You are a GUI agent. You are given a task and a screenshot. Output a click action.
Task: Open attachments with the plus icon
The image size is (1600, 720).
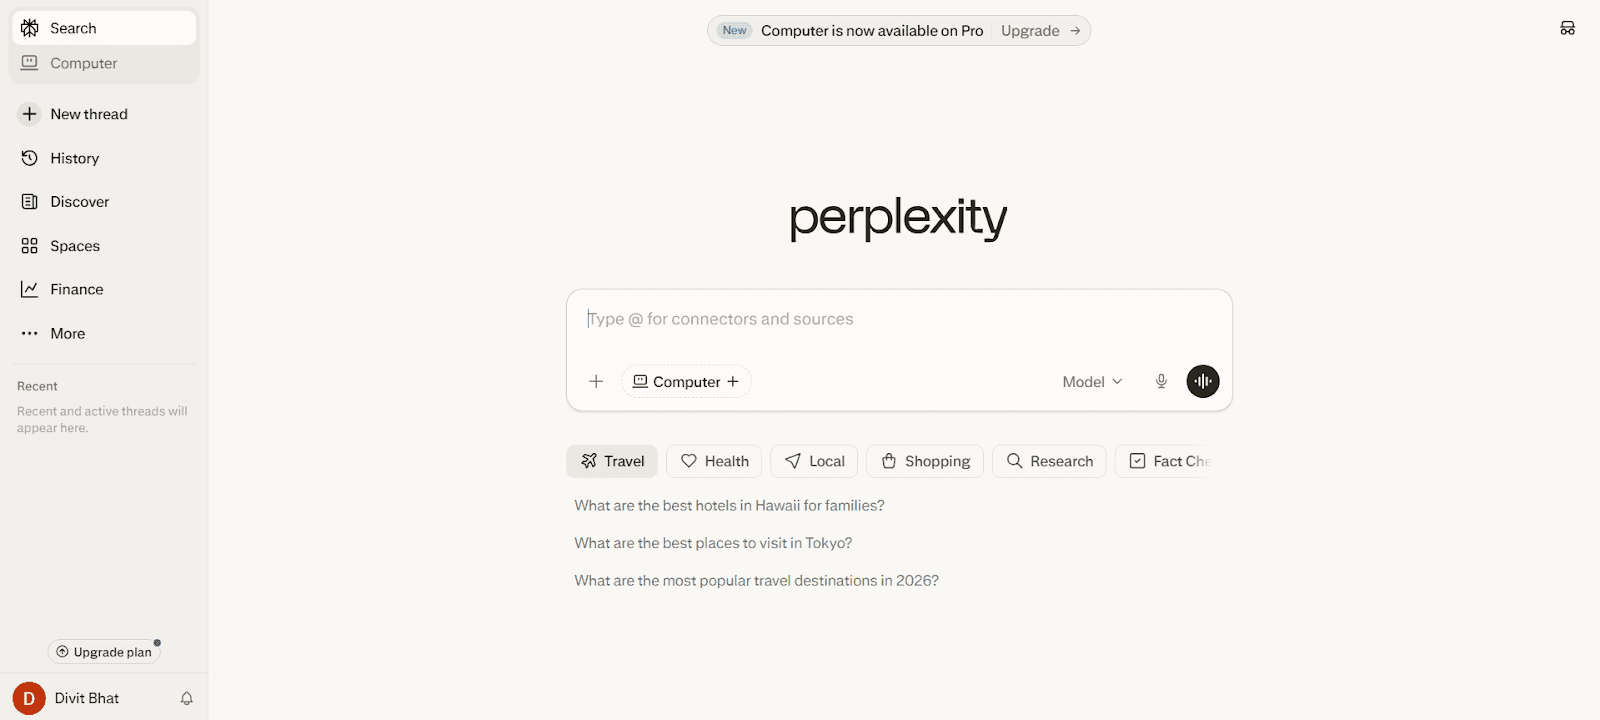tap(596, 381)
